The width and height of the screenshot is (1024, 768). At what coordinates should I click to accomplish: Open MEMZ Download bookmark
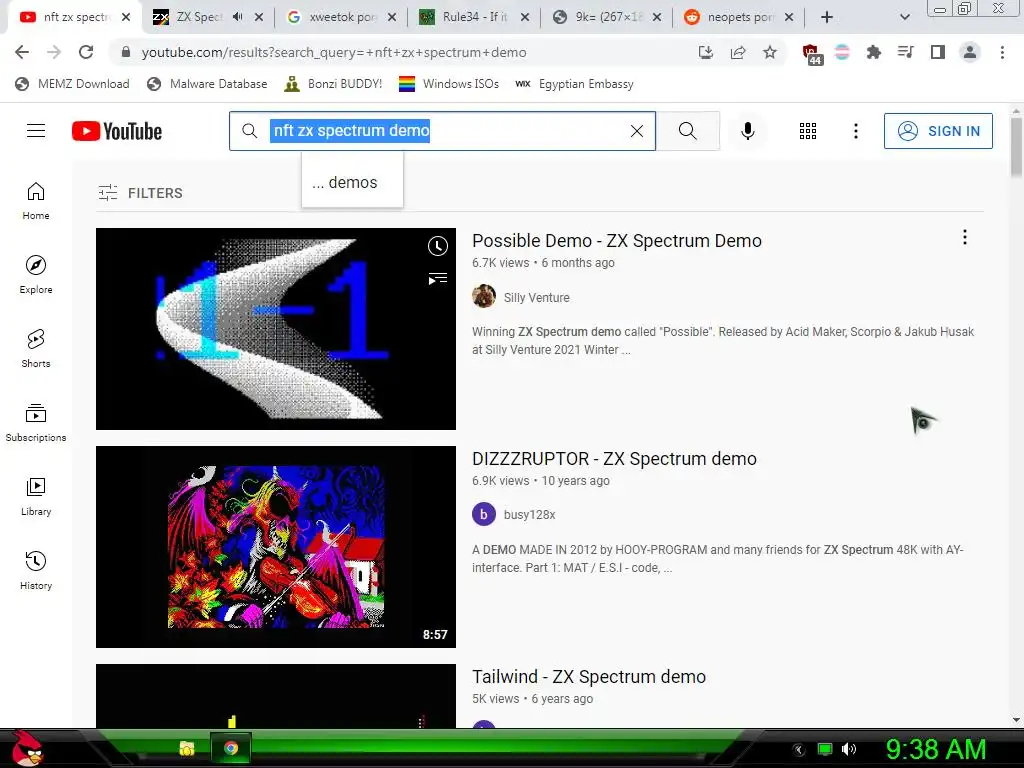pos(72,84)
